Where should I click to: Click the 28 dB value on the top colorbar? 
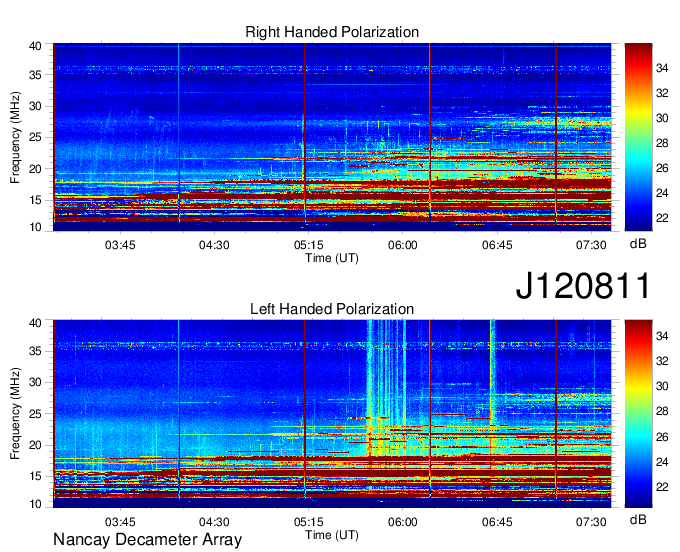pos(662,143)
